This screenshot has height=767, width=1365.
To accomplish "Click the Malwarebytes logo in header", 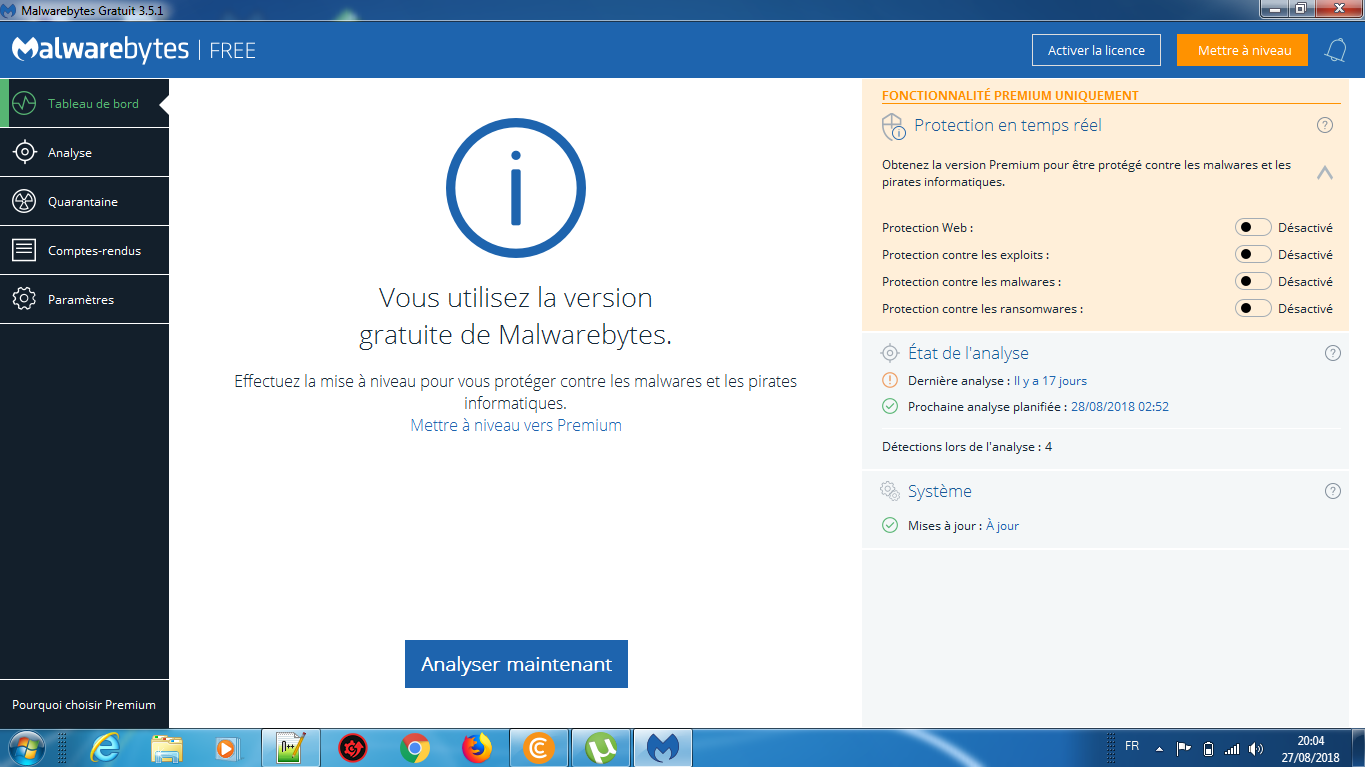I will click(x=100, y=49).
